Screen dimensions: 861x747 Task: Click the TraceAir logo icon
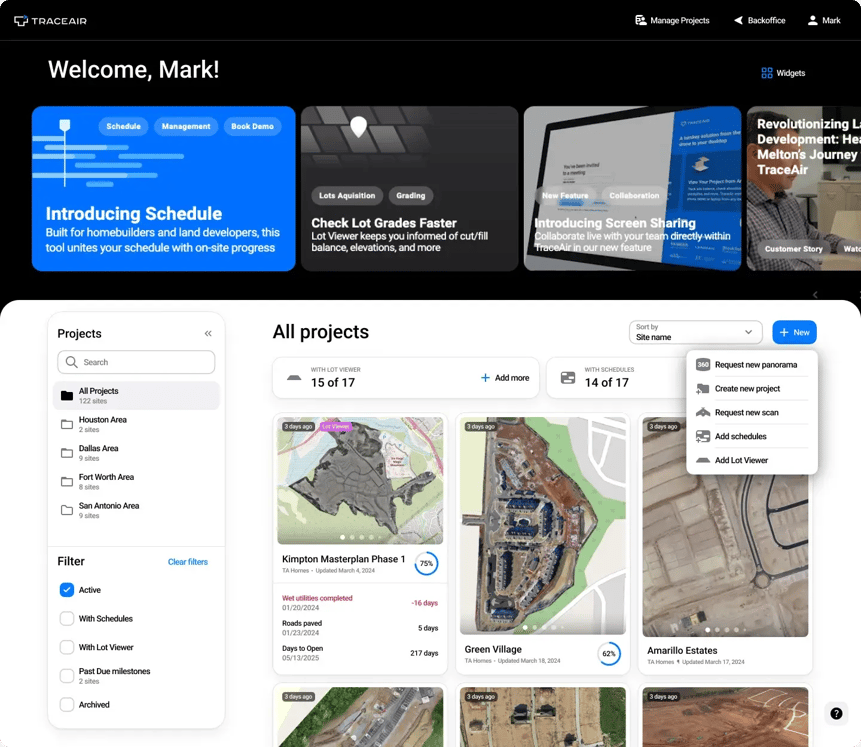pos(18,20)
